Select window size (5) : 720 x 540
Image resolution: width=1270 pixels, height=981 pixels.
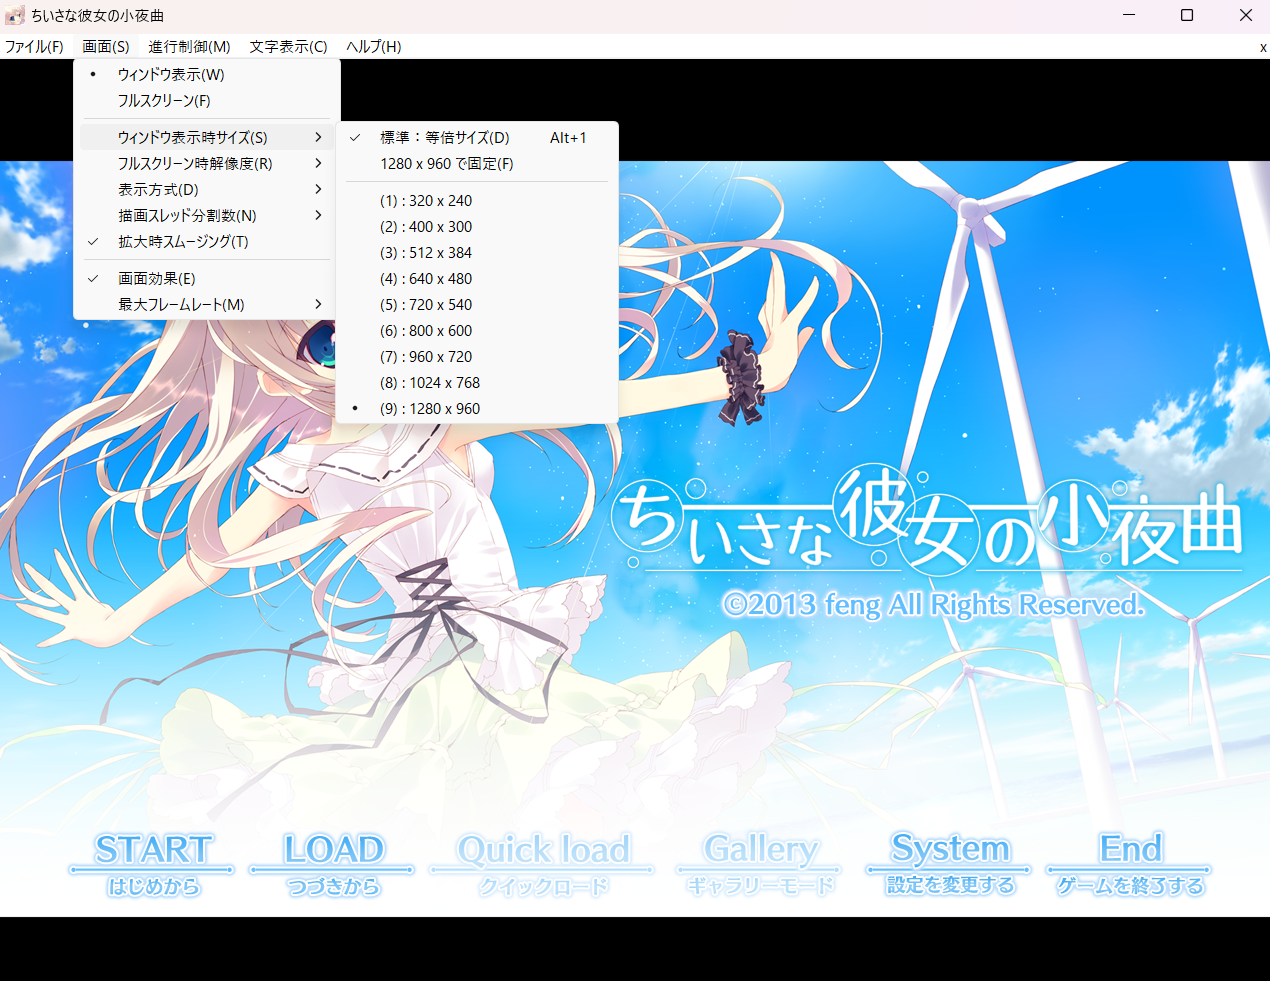(477, 305)
